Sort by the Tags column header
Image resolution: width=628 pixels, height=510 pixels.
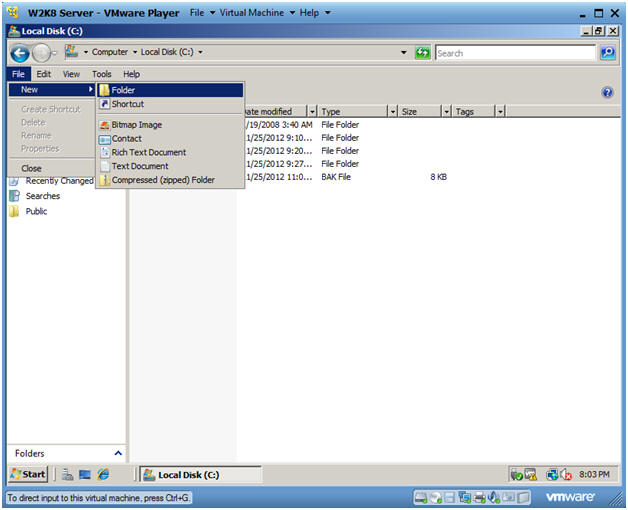(473, 111)
